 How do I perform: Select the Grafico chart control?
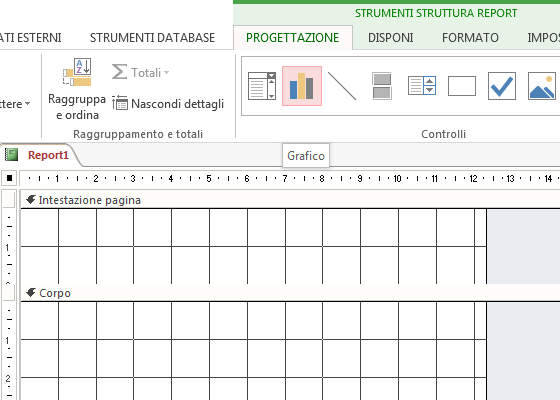point(302,86)
